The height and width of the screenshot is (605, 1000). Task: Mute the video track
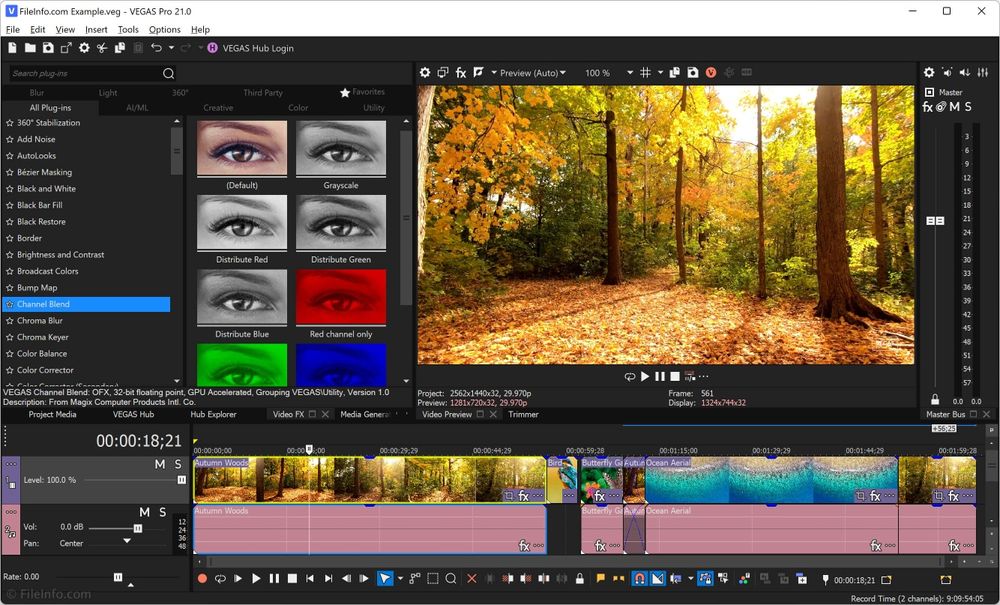tap(160, 464)
